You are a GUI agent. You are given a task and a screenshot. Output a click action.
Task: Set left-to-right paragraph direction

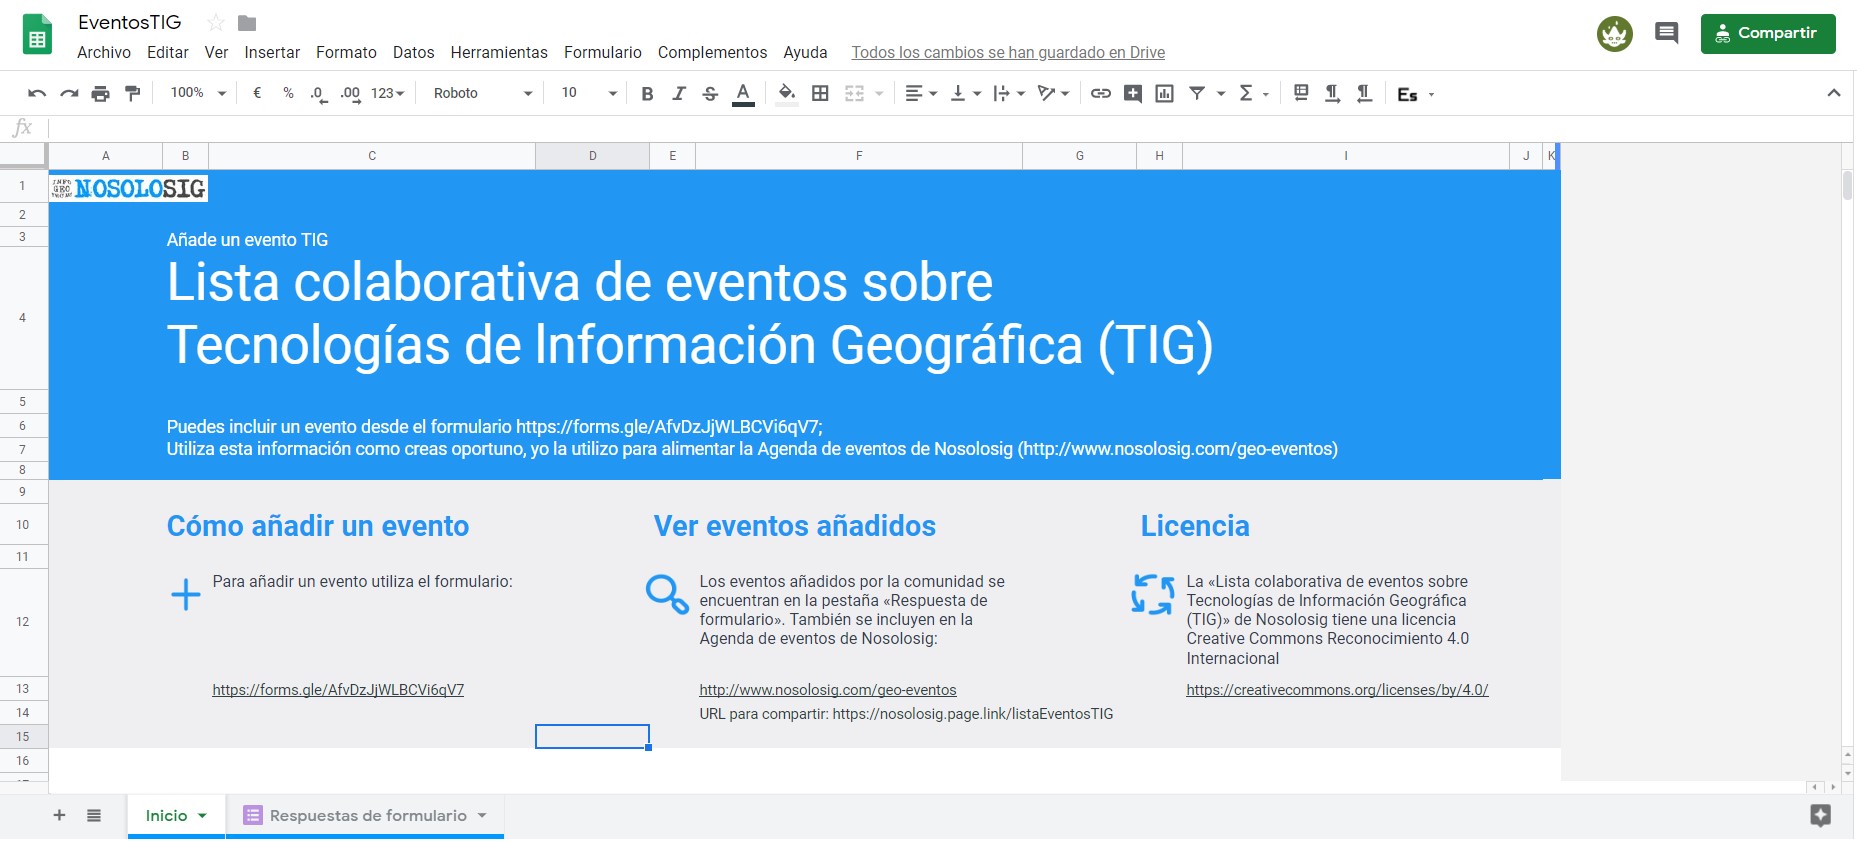pyautogui.click(x=1332, y=93)
